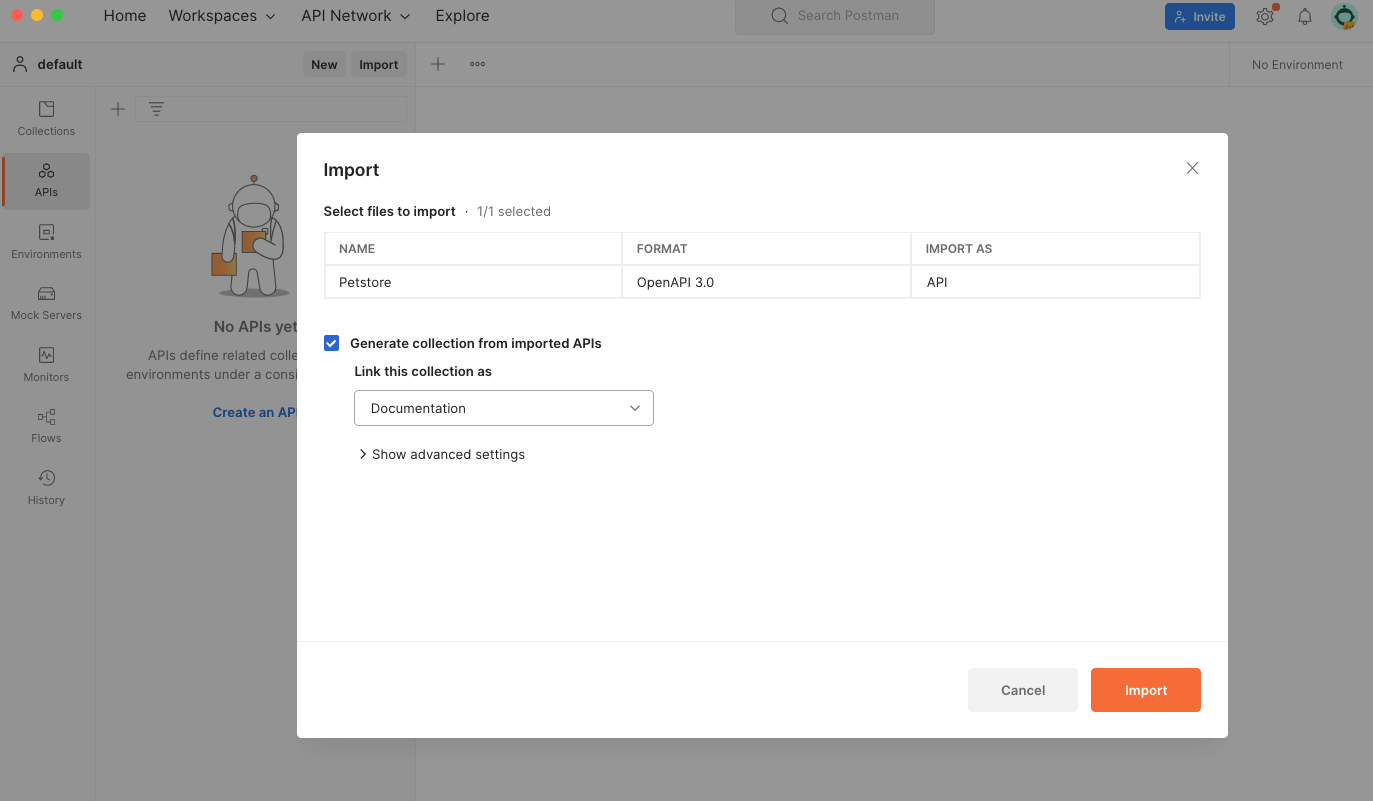1373x801 pixels.
Task: Select the APIs sidebar icon
Action: tap(45, 181)
